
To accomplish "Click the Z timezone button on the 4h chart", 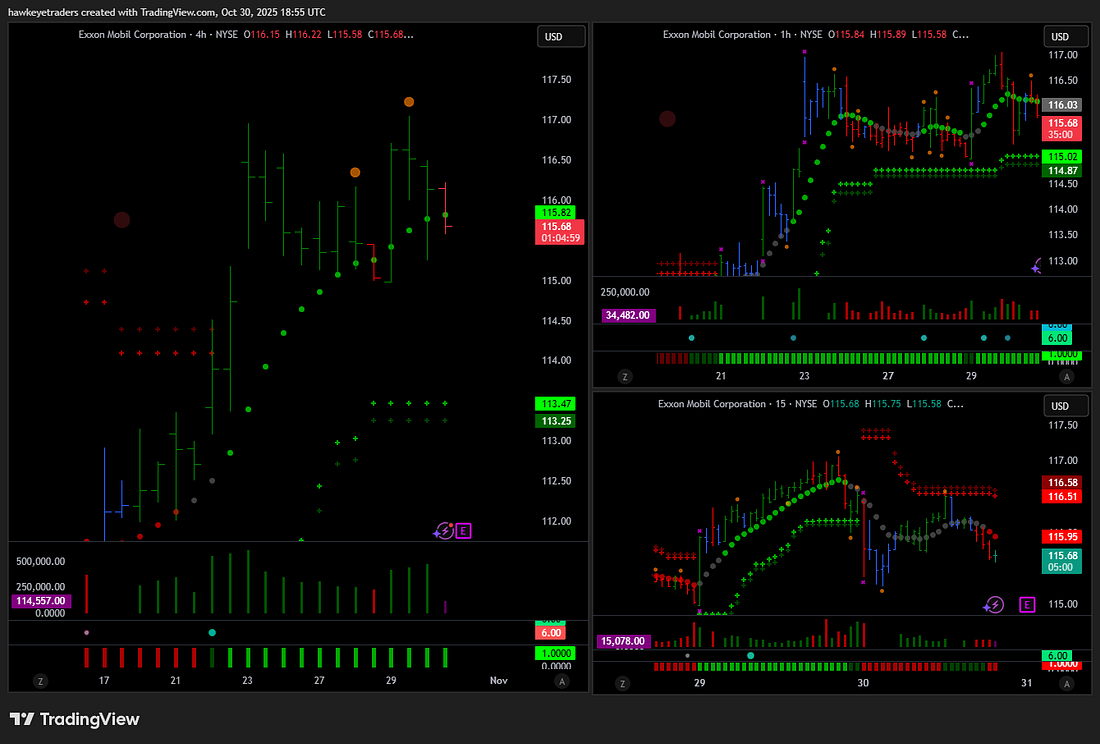I will pyautogui.click(x=41, y=681).
